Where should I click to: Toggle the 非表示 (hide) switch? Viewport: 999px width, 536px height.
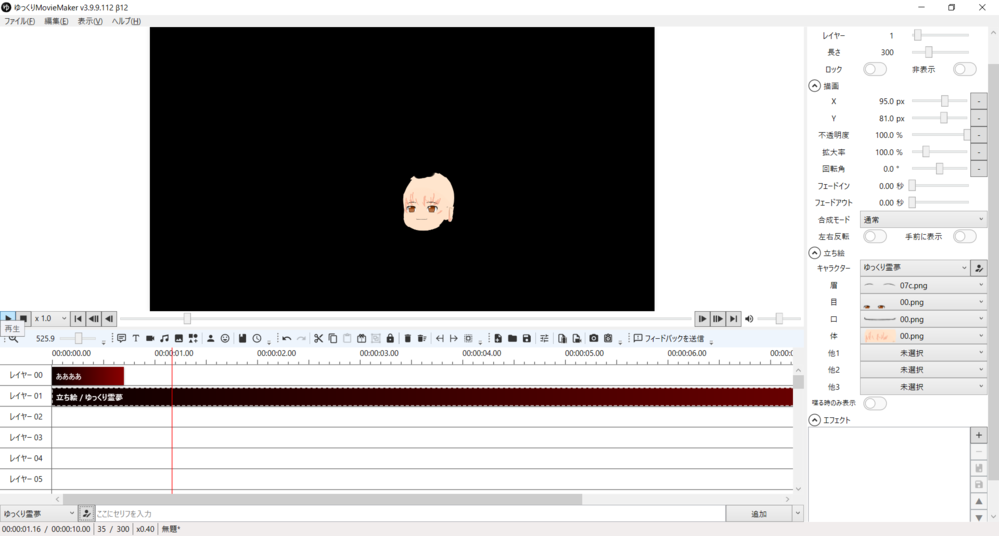(964, 69)
